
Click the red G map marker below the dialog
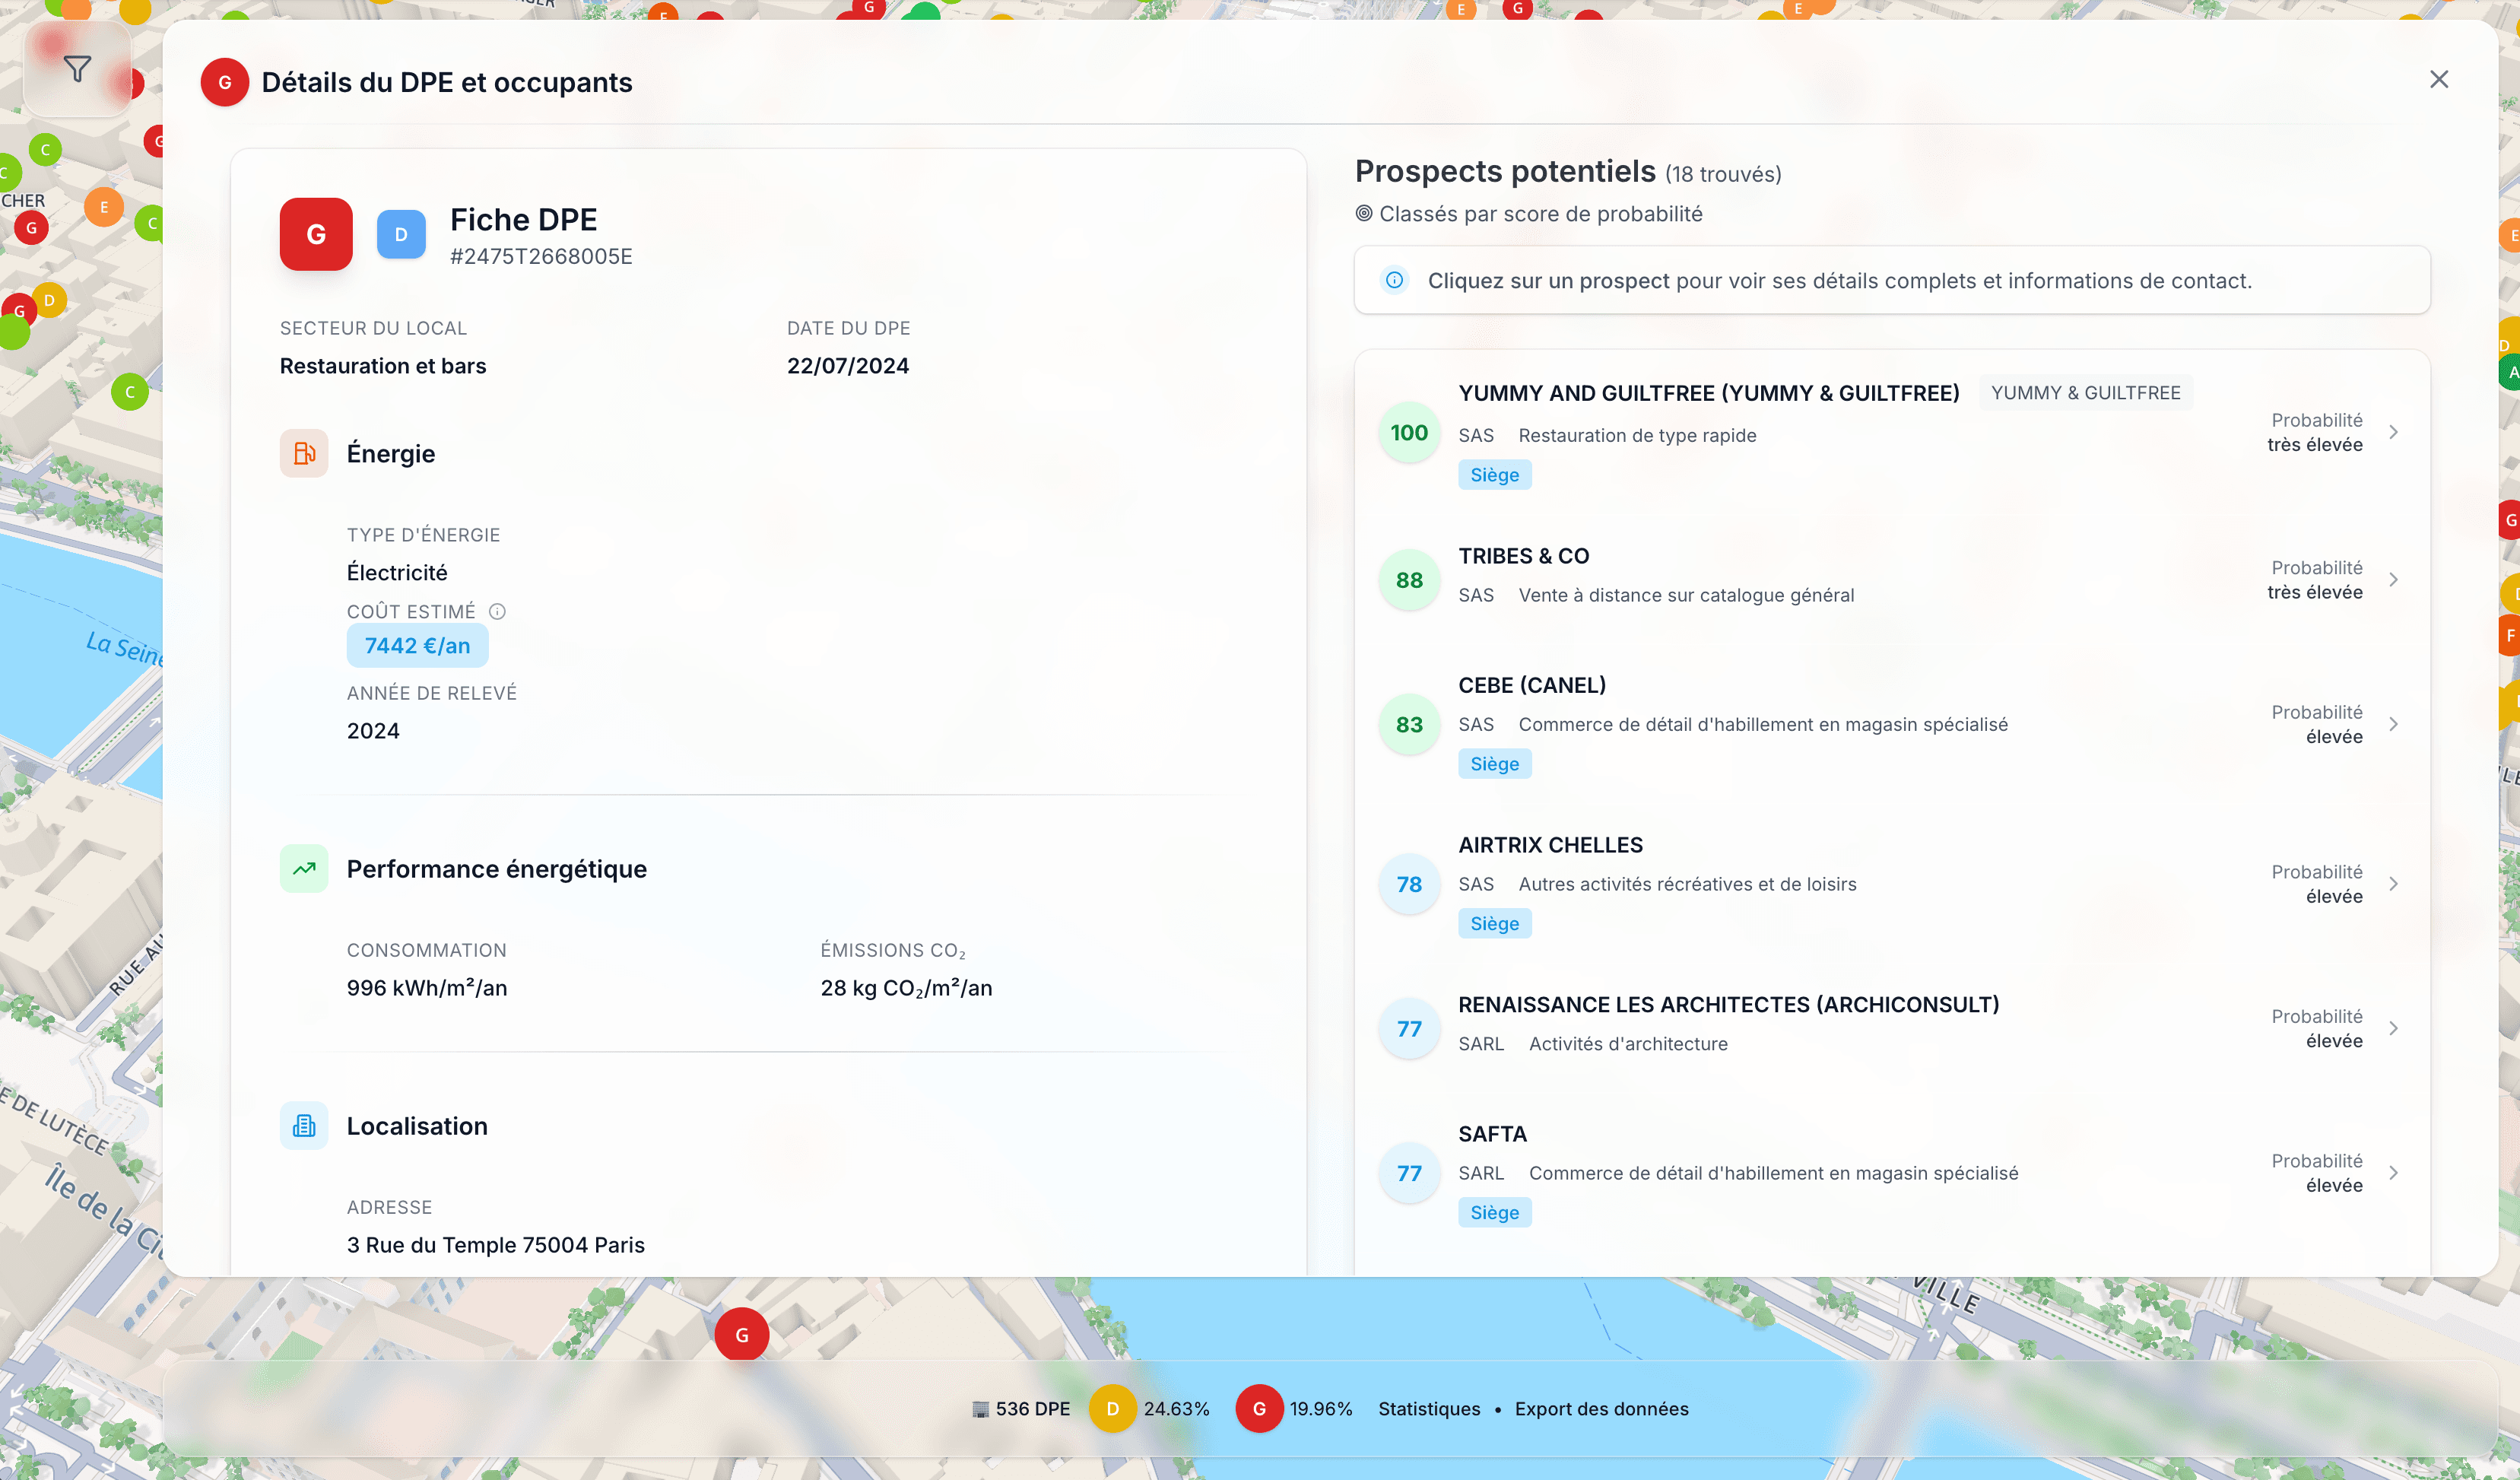tap(742, 1335)
